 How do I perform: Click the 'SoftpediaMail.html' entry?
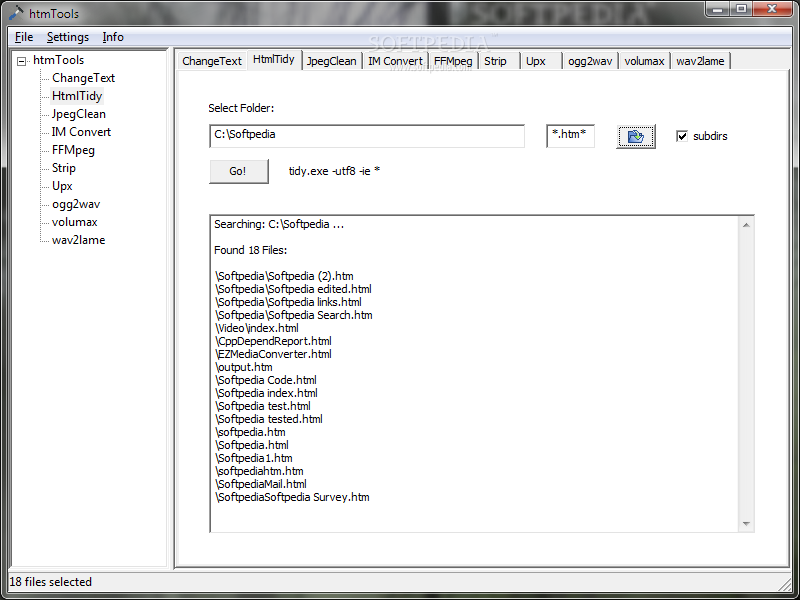(x=261, y=484)
